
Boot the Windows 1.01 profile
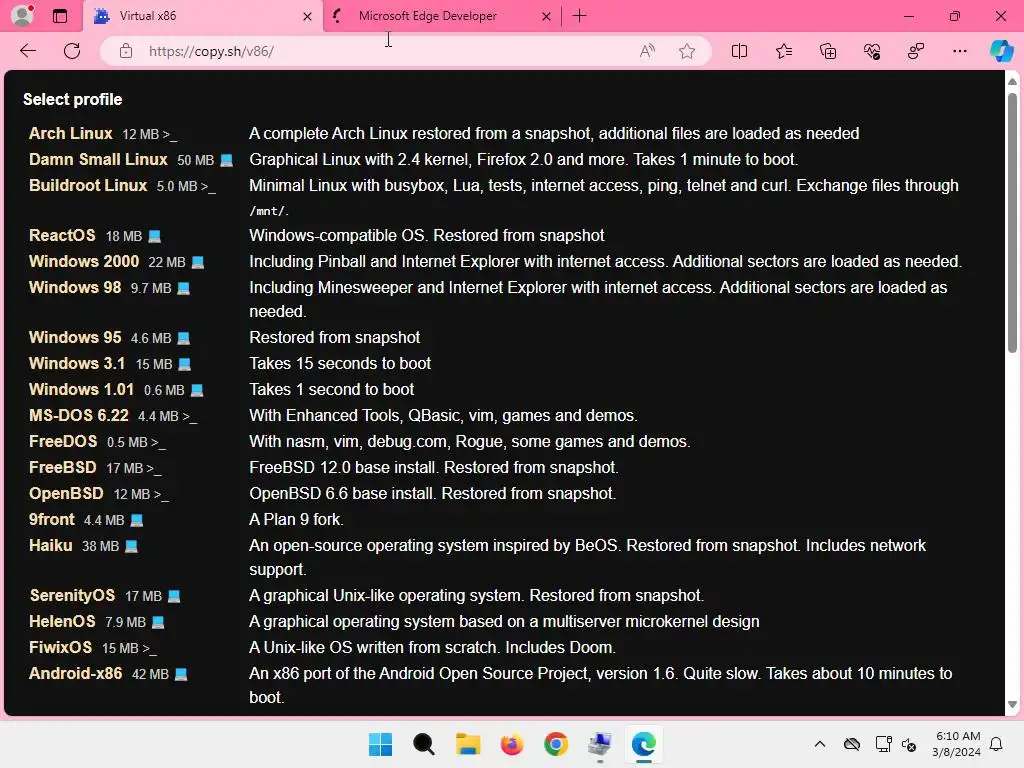81,389
